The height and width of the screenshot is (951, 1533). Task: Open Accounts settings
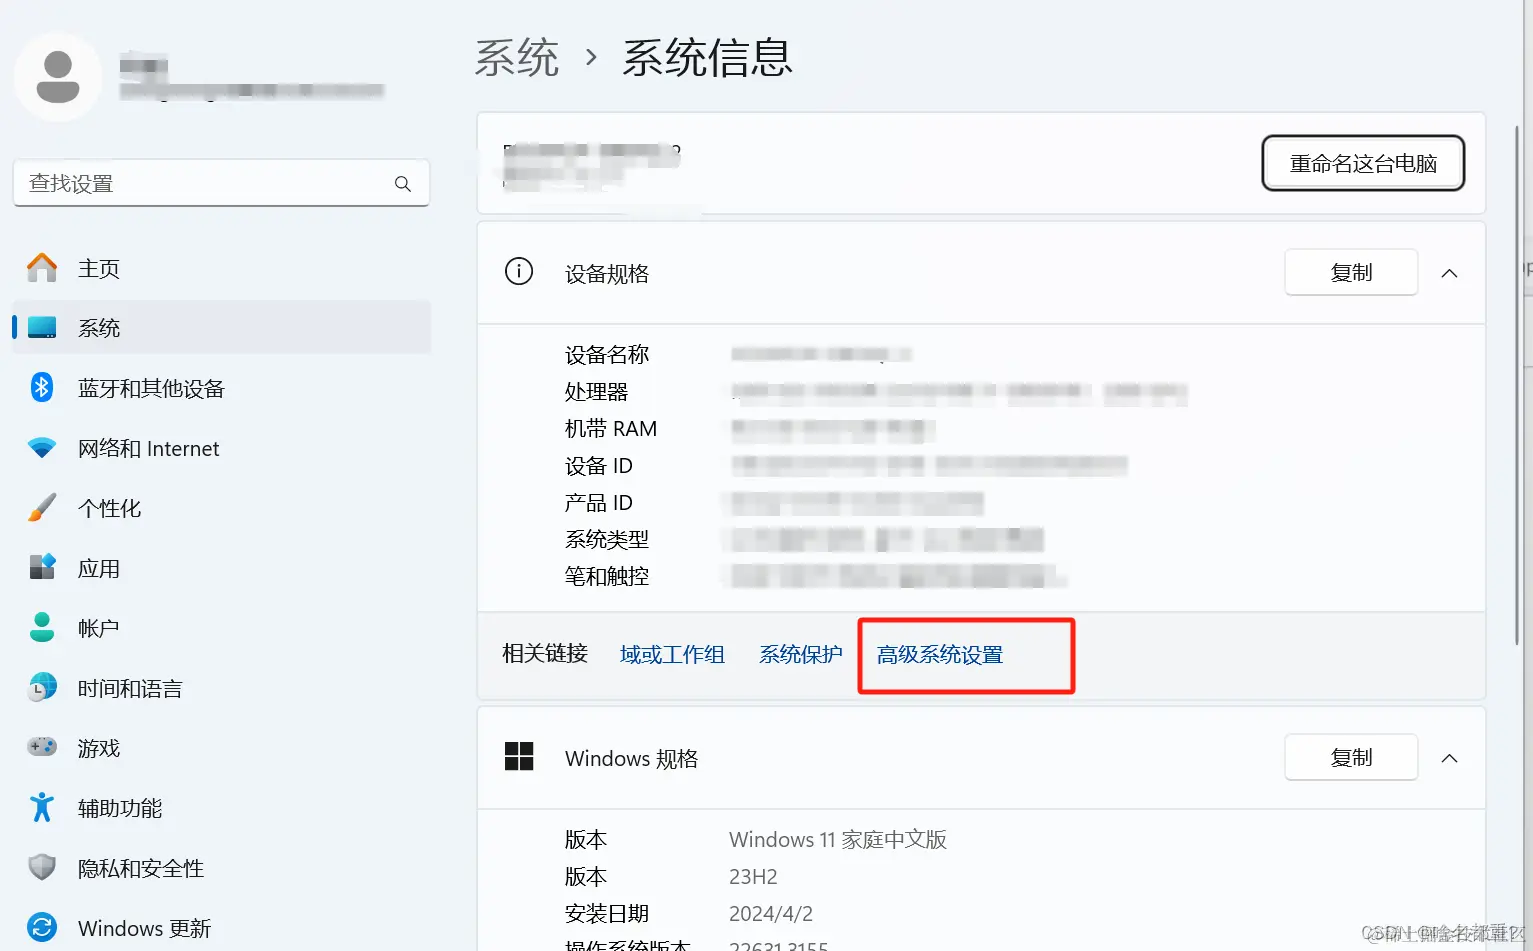97,628
